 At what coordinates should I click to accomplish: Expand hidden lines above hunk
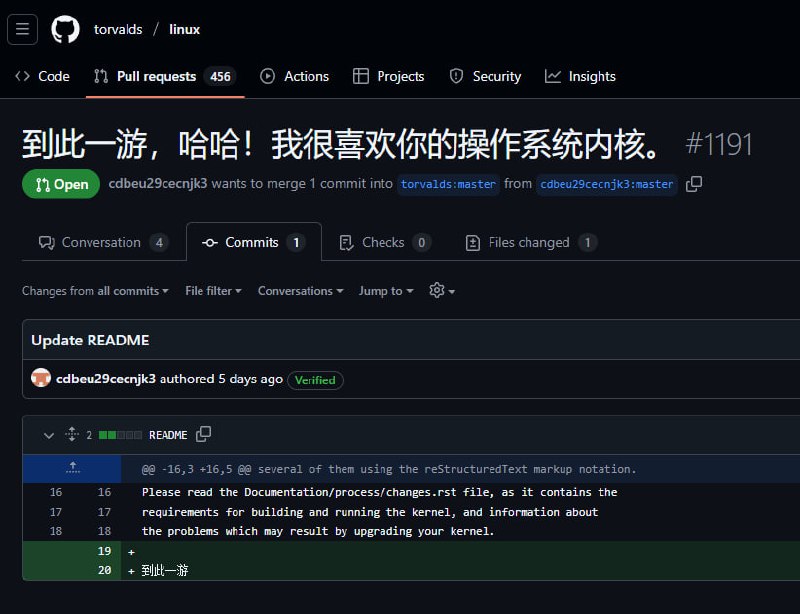(x=72, y=469)
